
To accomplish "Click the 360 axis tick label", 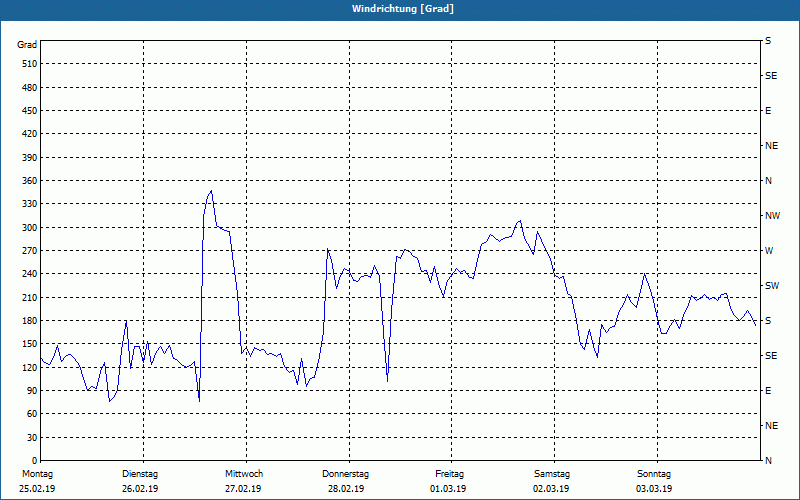I will tap(29, 181).
